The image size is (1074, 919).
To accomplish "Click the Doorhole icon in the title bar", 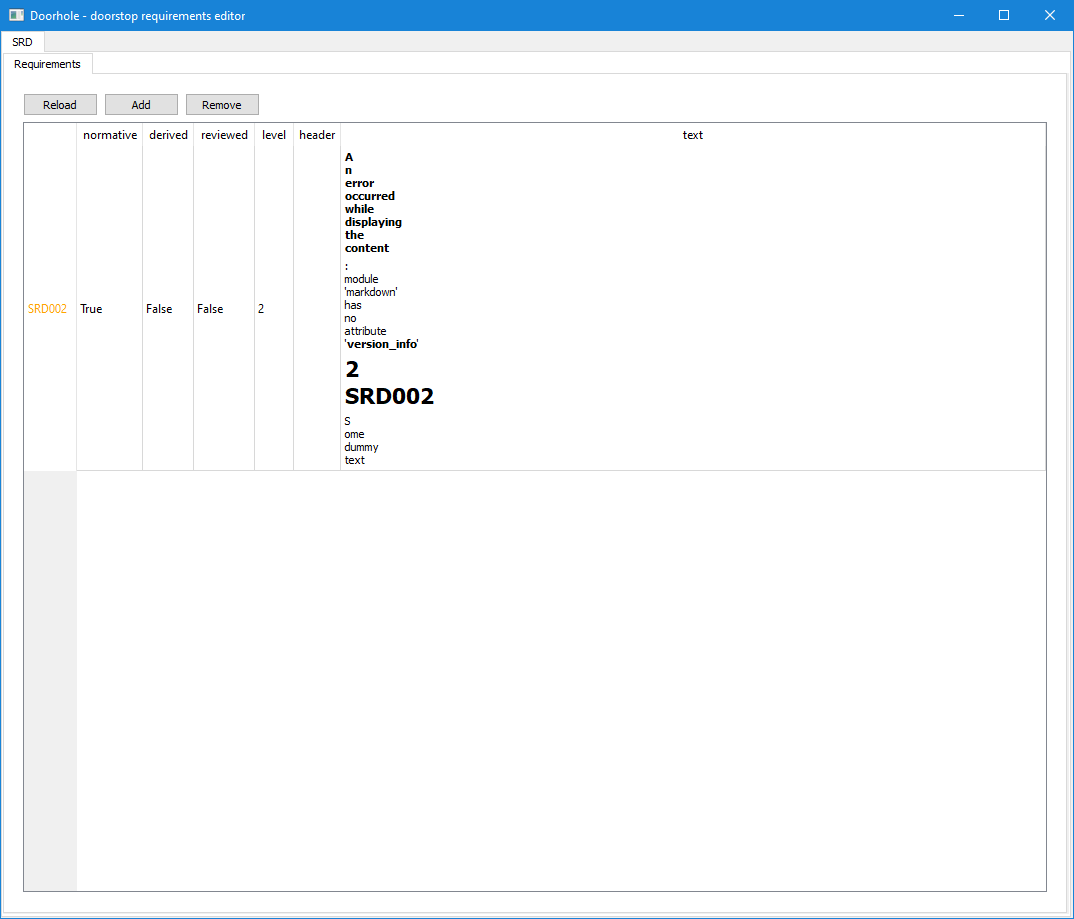I will (14, 15).
